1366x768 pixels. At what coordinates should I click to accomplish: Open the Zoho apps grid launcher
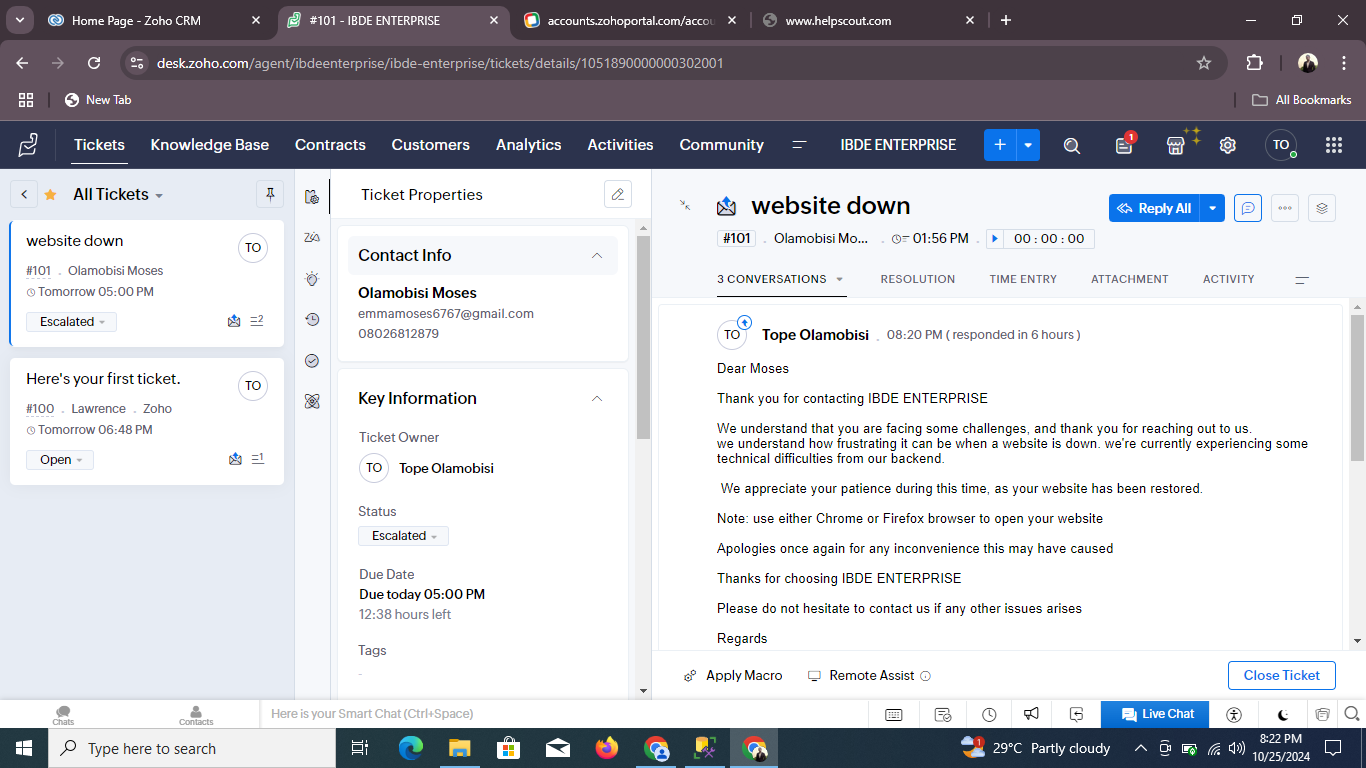point(1333,145)
